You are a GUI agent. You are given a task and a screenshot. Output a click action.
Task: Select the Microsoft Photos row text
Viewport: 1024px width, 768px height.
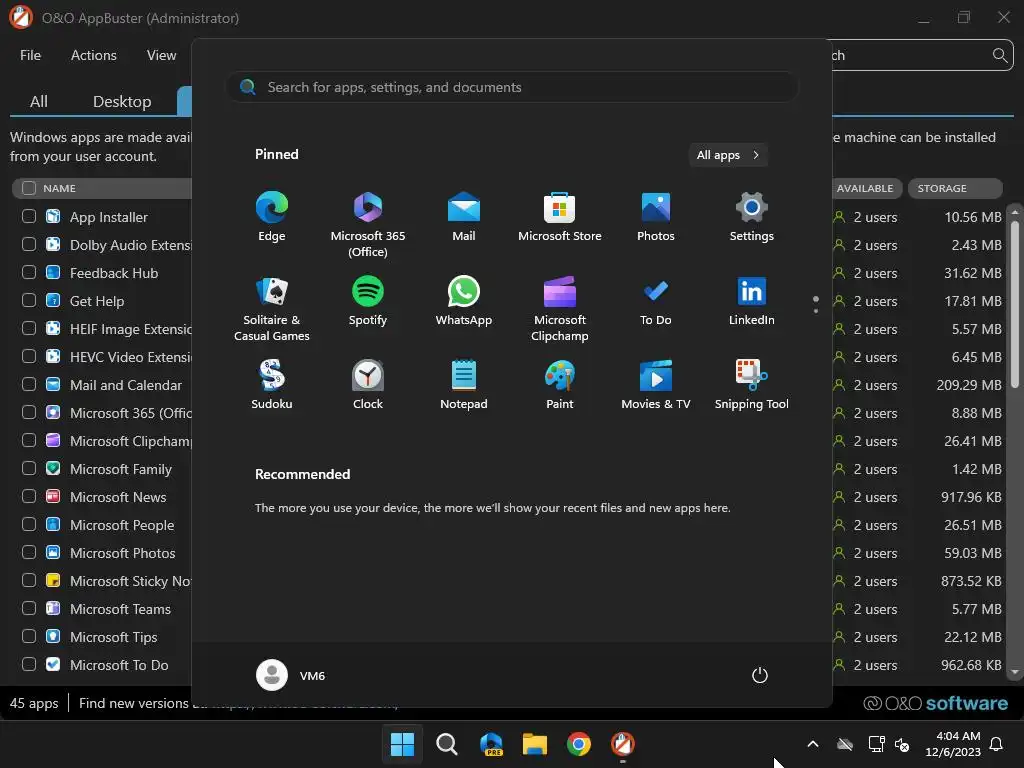[123, 553]
